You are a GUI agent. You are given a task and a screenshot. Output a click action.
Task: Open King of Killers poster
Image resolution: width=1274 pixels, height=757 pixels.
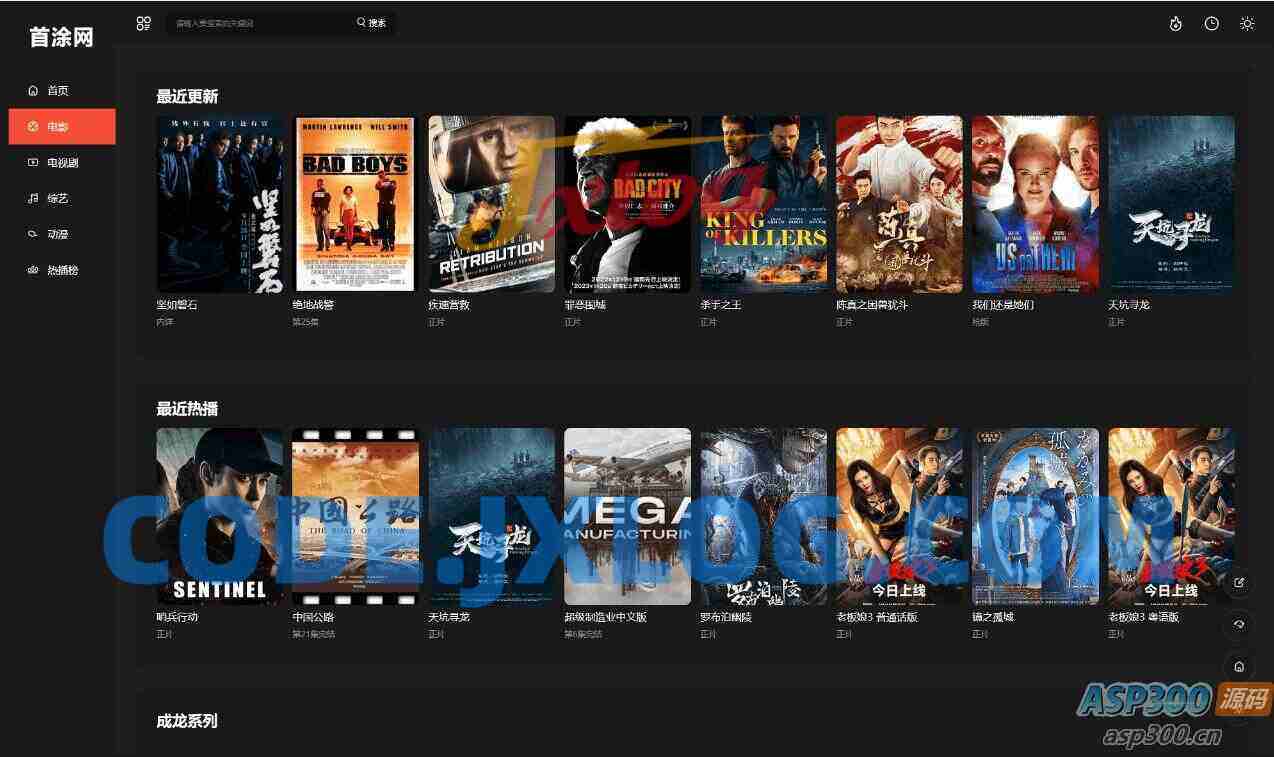[x=763, y=204]
